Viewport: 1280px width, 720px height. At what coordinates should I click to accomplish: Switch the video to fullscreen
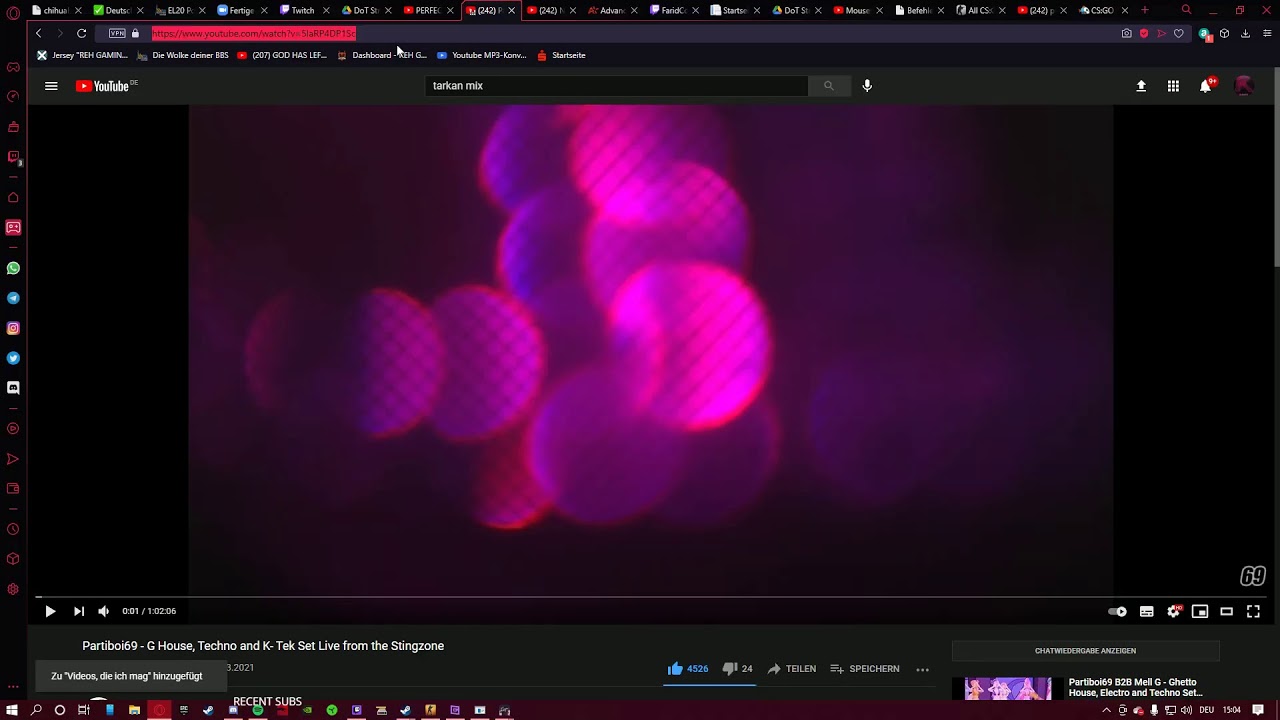1253,611
